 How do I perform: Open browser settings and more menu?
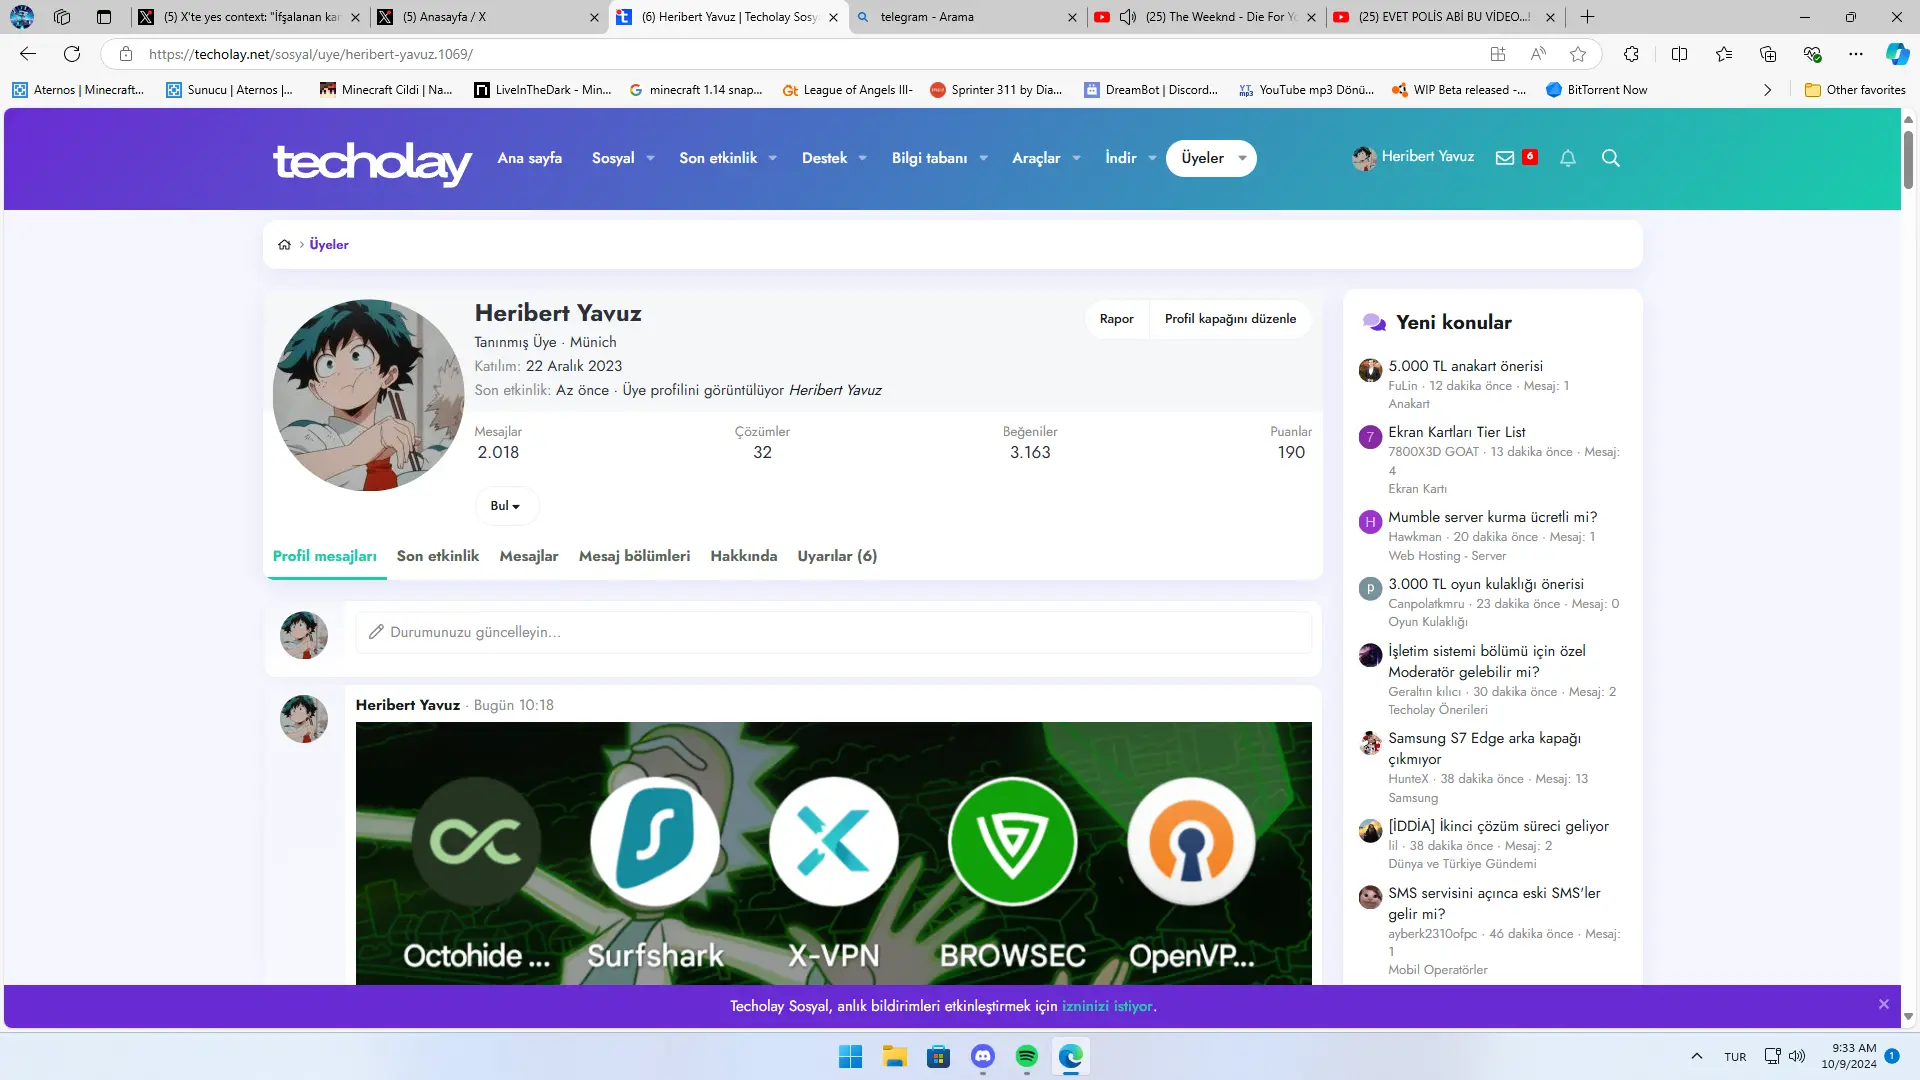pyautogui.click(x=1856, y=54)
